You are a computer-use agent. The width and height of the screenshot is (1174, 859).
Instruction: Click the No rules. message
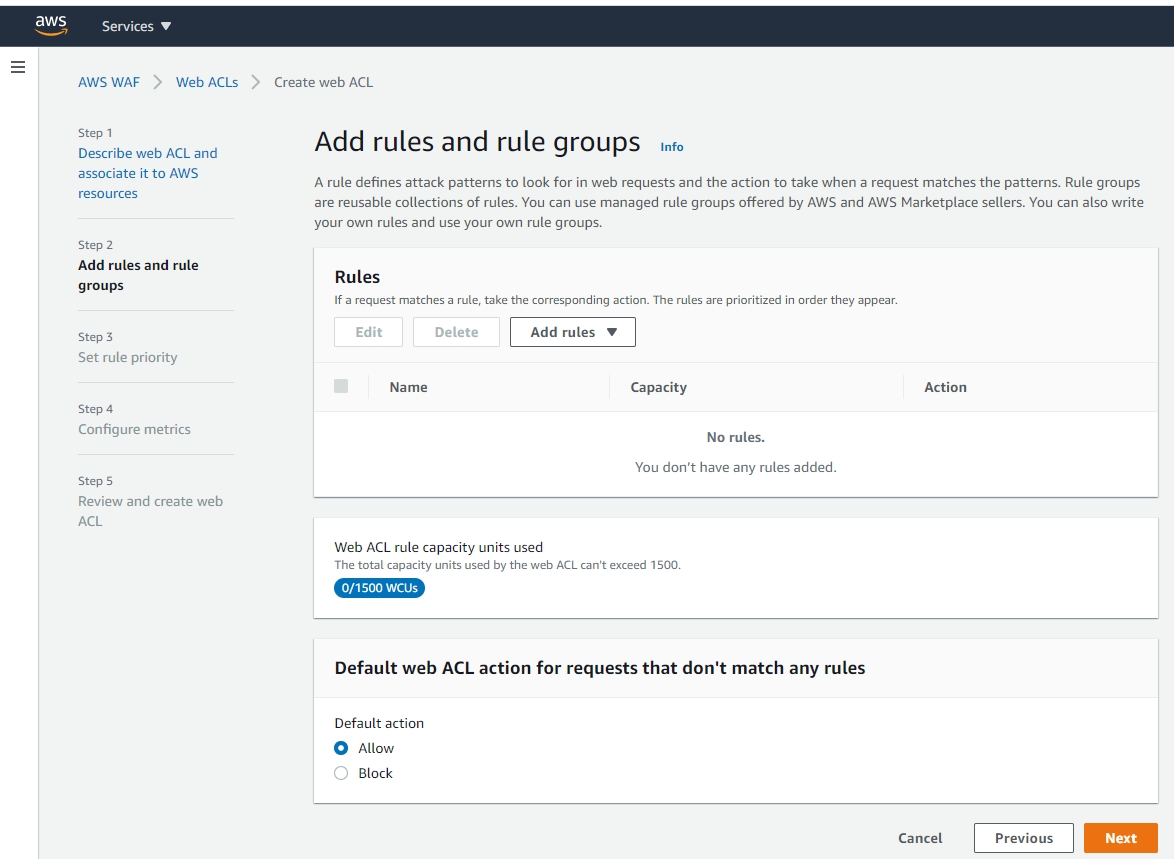pyautogui.click(x=735, y=437)
